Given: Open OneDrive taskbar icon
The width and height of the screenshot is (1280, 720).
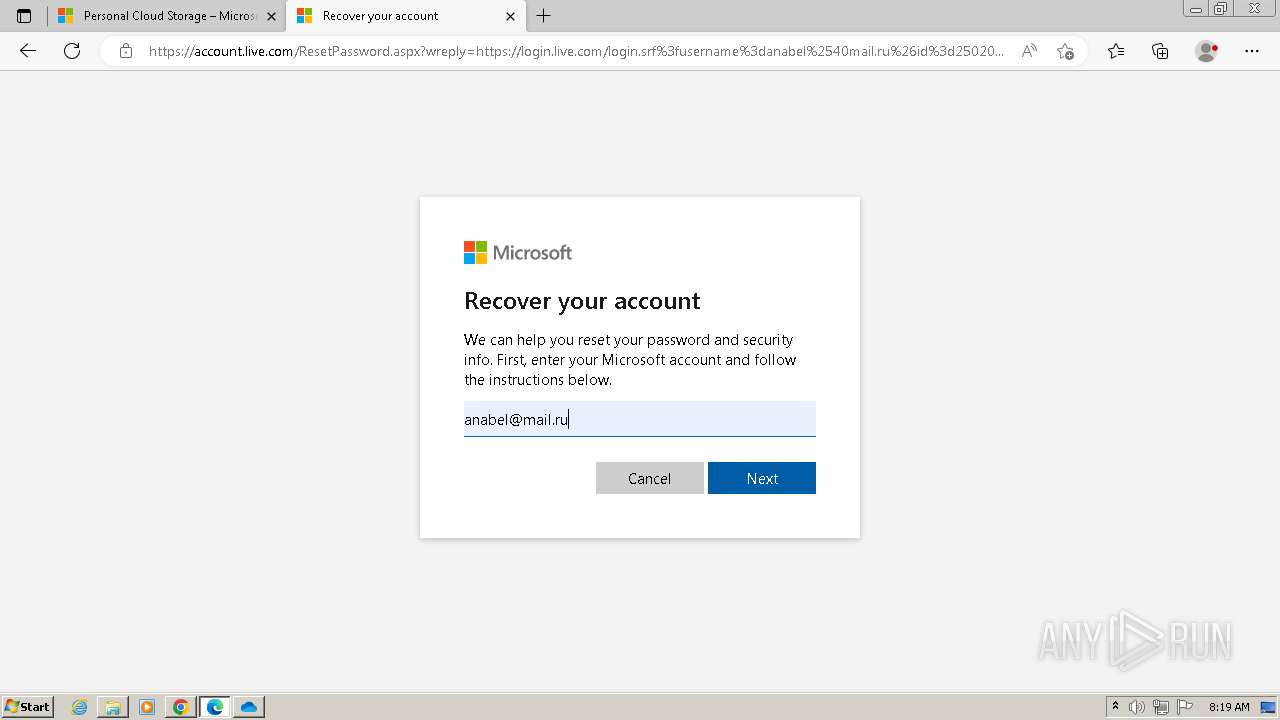Looking at the screenshot, I should click(249, 707).
